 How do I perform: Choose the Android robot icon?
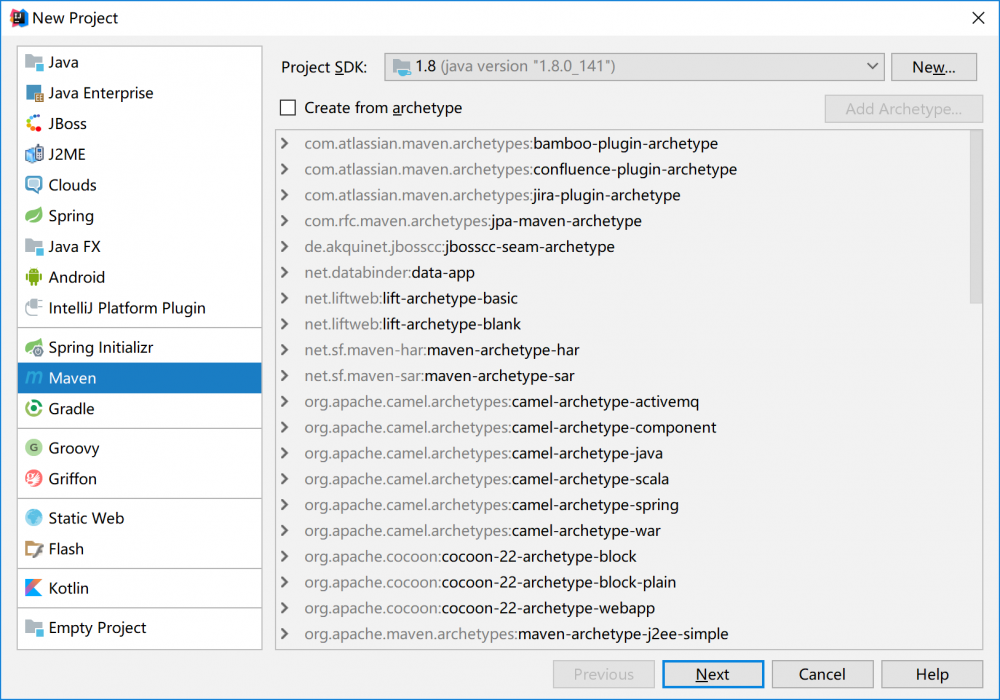tap(33, 277)
